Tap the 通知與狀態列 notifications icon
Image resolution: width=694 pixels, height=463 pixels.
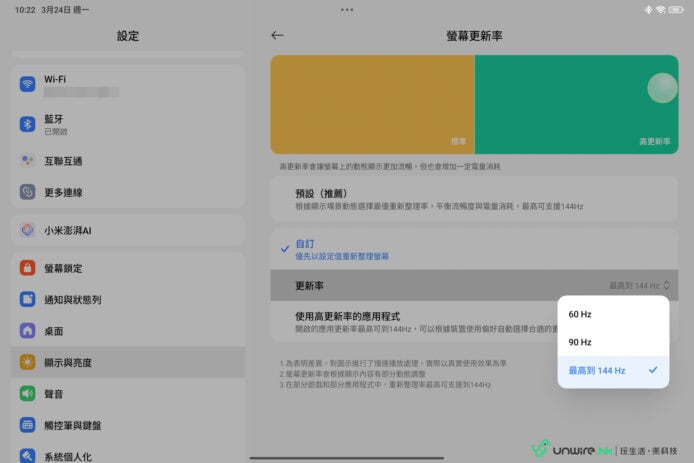pos(28,299)
